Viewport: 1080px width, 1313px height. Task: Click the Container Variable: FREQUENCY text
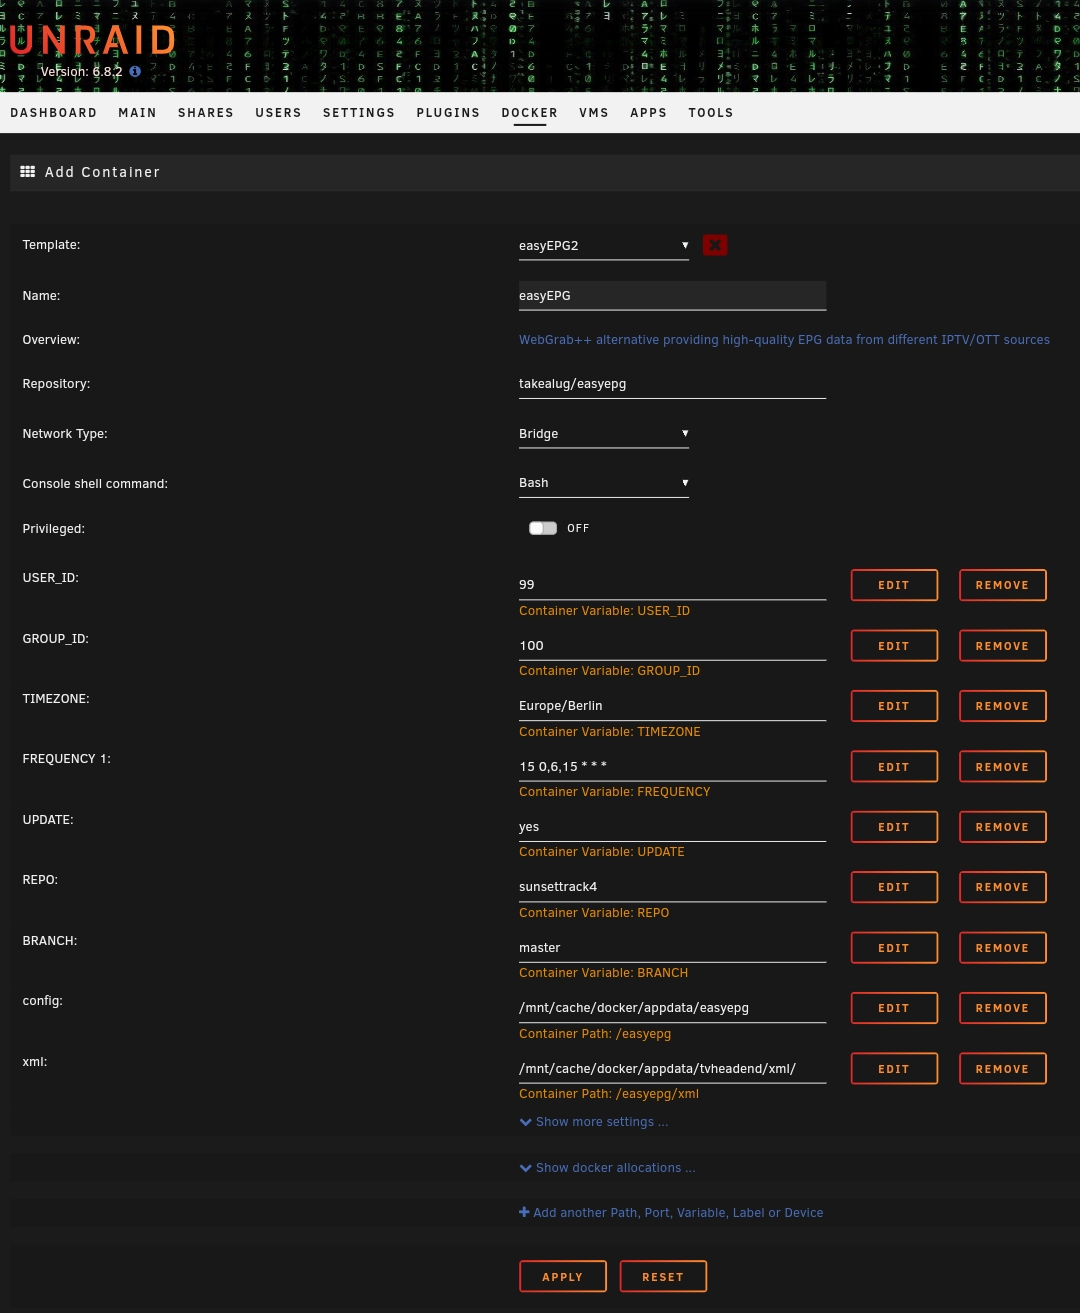(x=614, y=792)
